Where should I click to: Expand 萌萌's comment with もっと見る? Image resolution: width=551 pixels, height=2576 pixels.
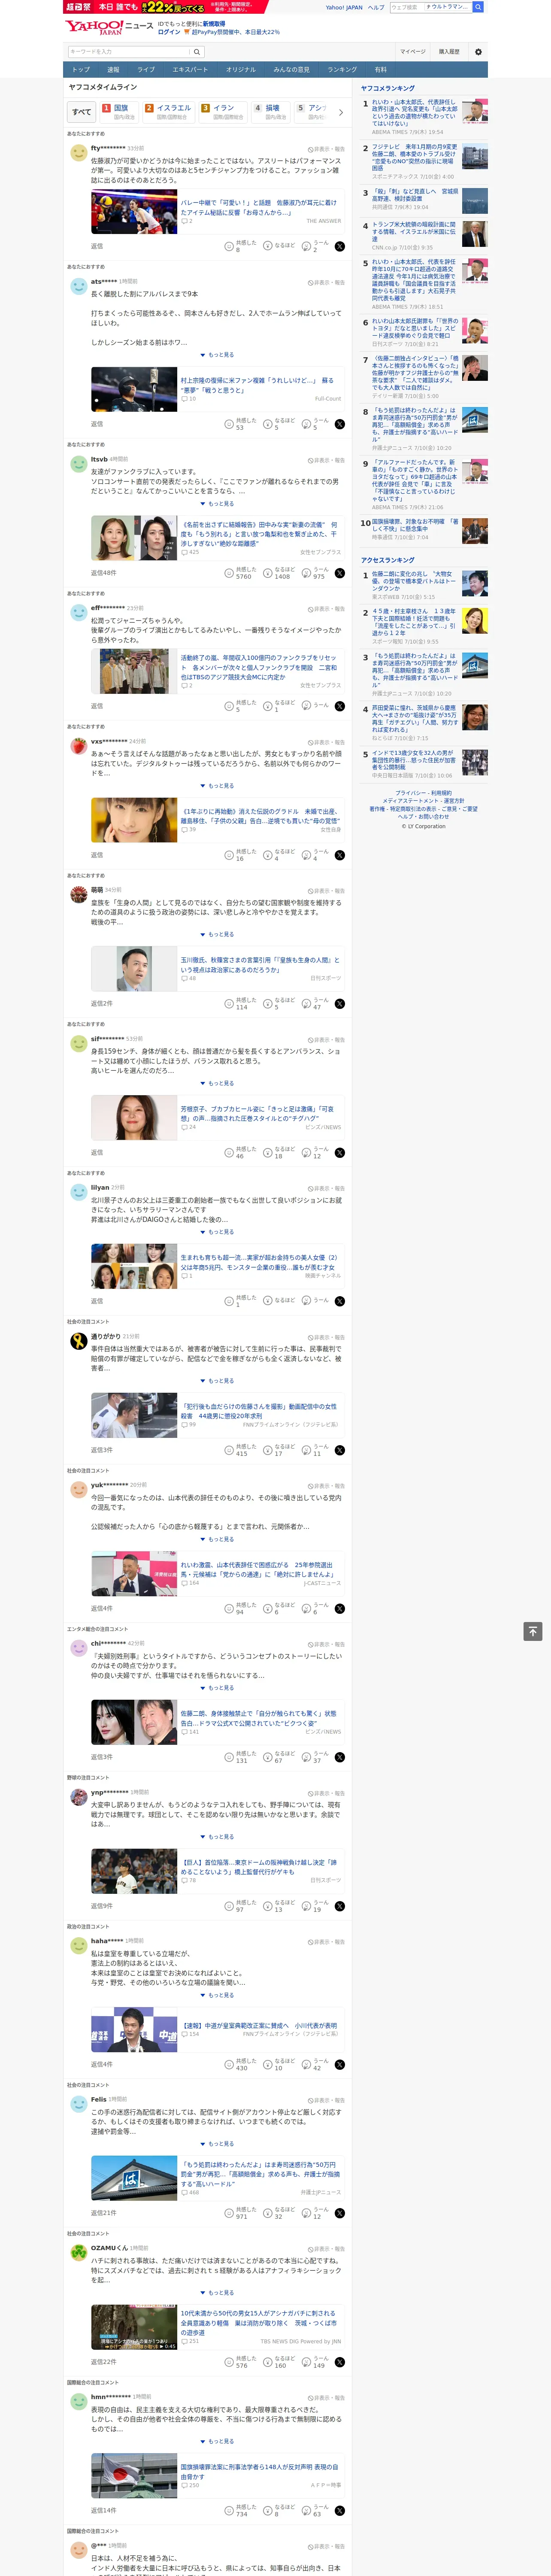[x=217, y=935]
